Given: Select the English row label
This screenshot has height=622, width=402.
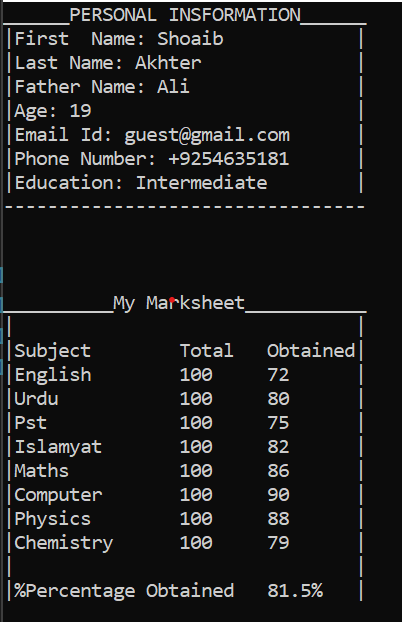Looking at the screenshot, I should coord(53,375).
